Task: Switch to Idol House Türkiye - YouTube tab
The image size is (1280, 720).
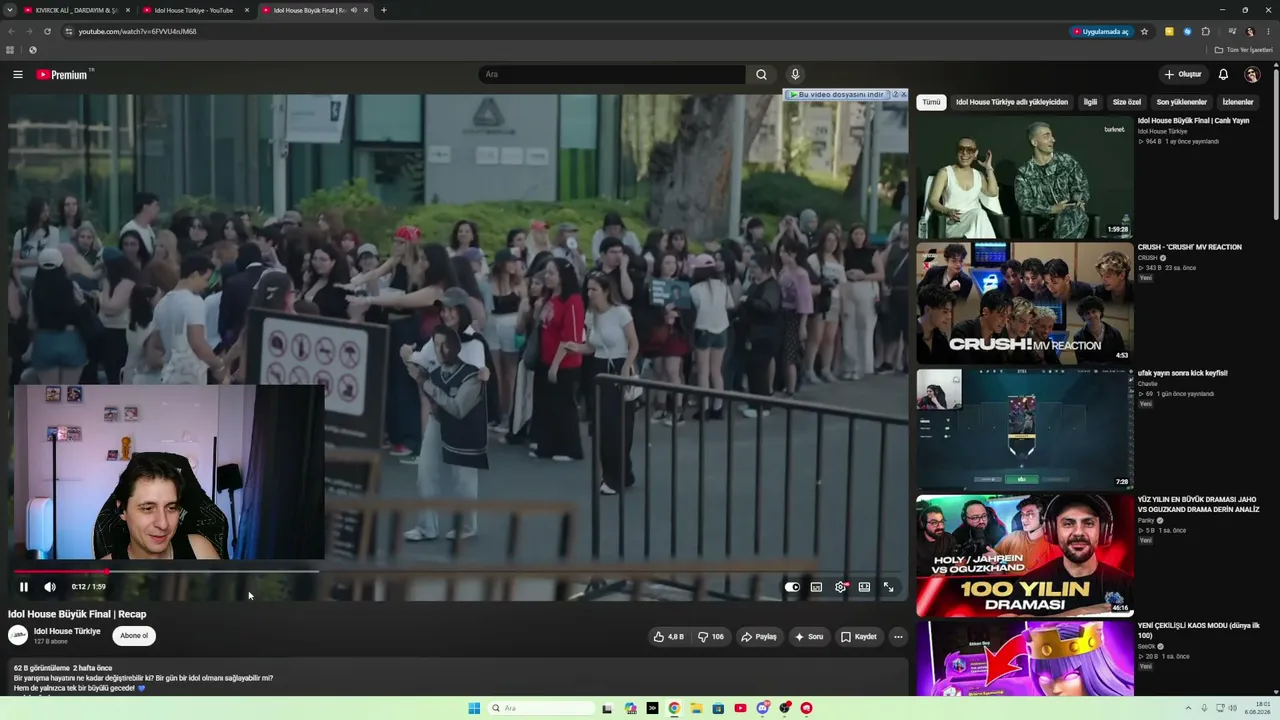Action: [194, 10]
